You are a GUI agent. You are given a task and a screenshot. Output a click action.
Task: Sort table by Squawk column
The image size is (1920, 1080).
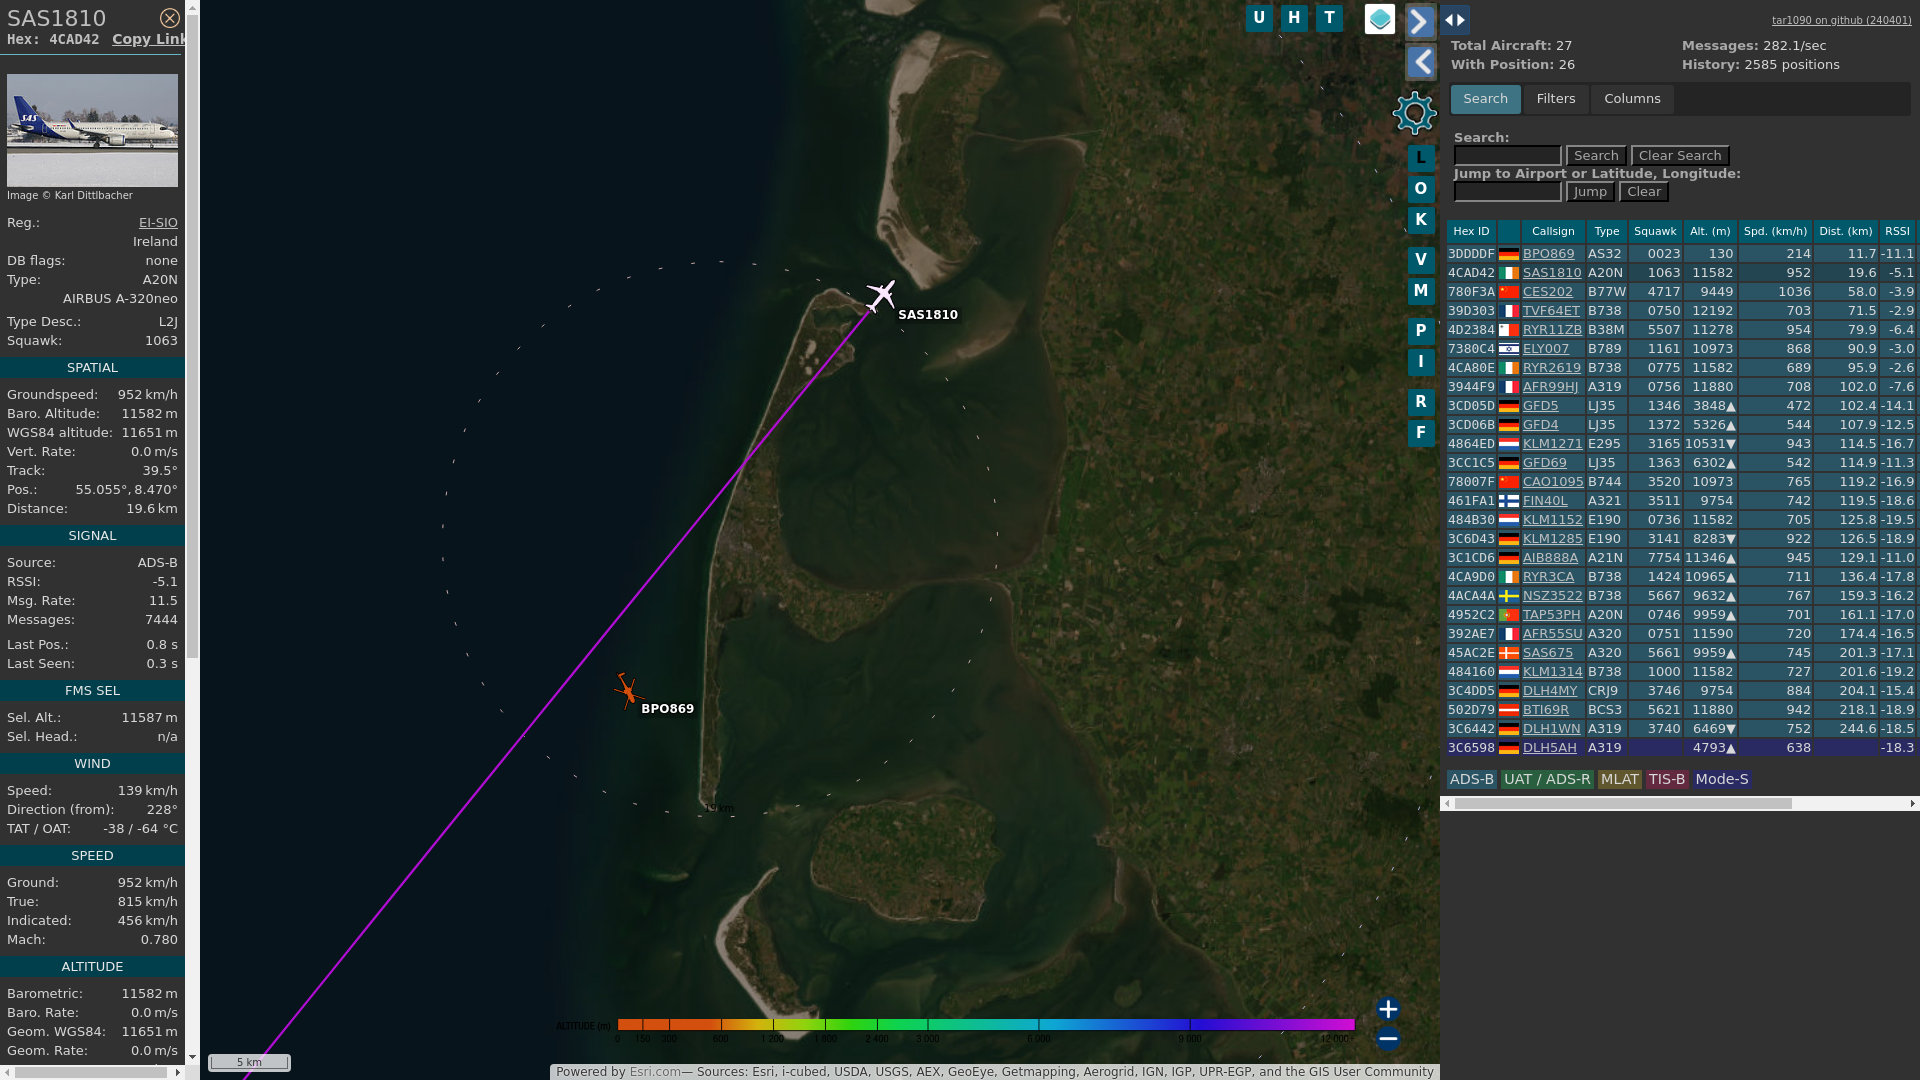click(1655, 231)
